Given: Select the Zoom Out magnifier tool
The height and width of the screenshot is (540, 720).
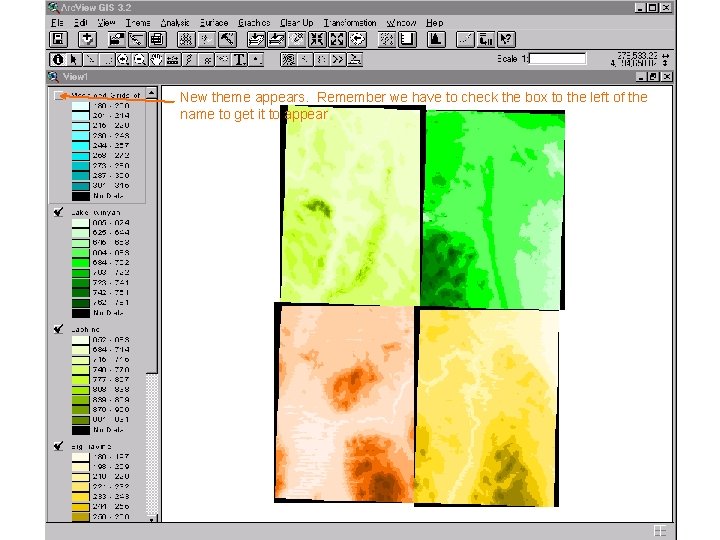Looking at the screenshot, I should (x=140, y=60).
